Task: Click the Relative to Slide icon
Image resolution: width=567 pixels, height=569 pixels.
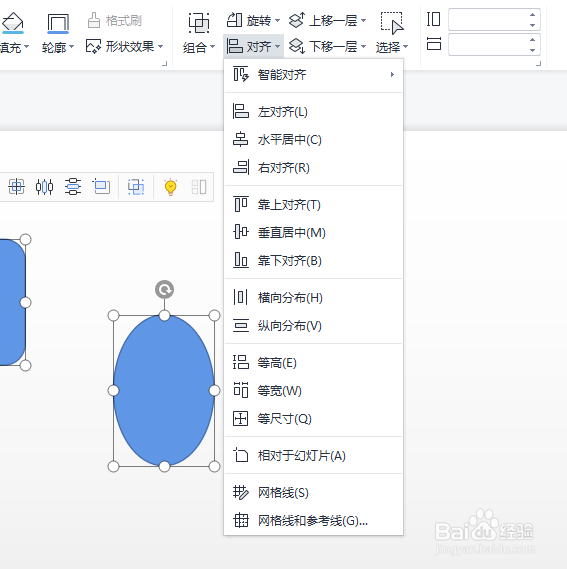Action: pyautogui.click(x=241, y=455)
